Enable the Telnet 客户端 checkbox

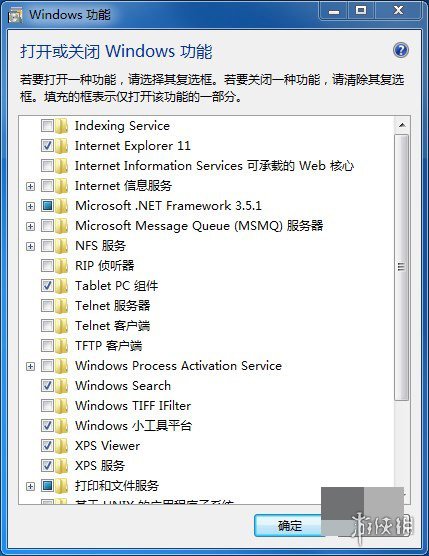(47, 326)
